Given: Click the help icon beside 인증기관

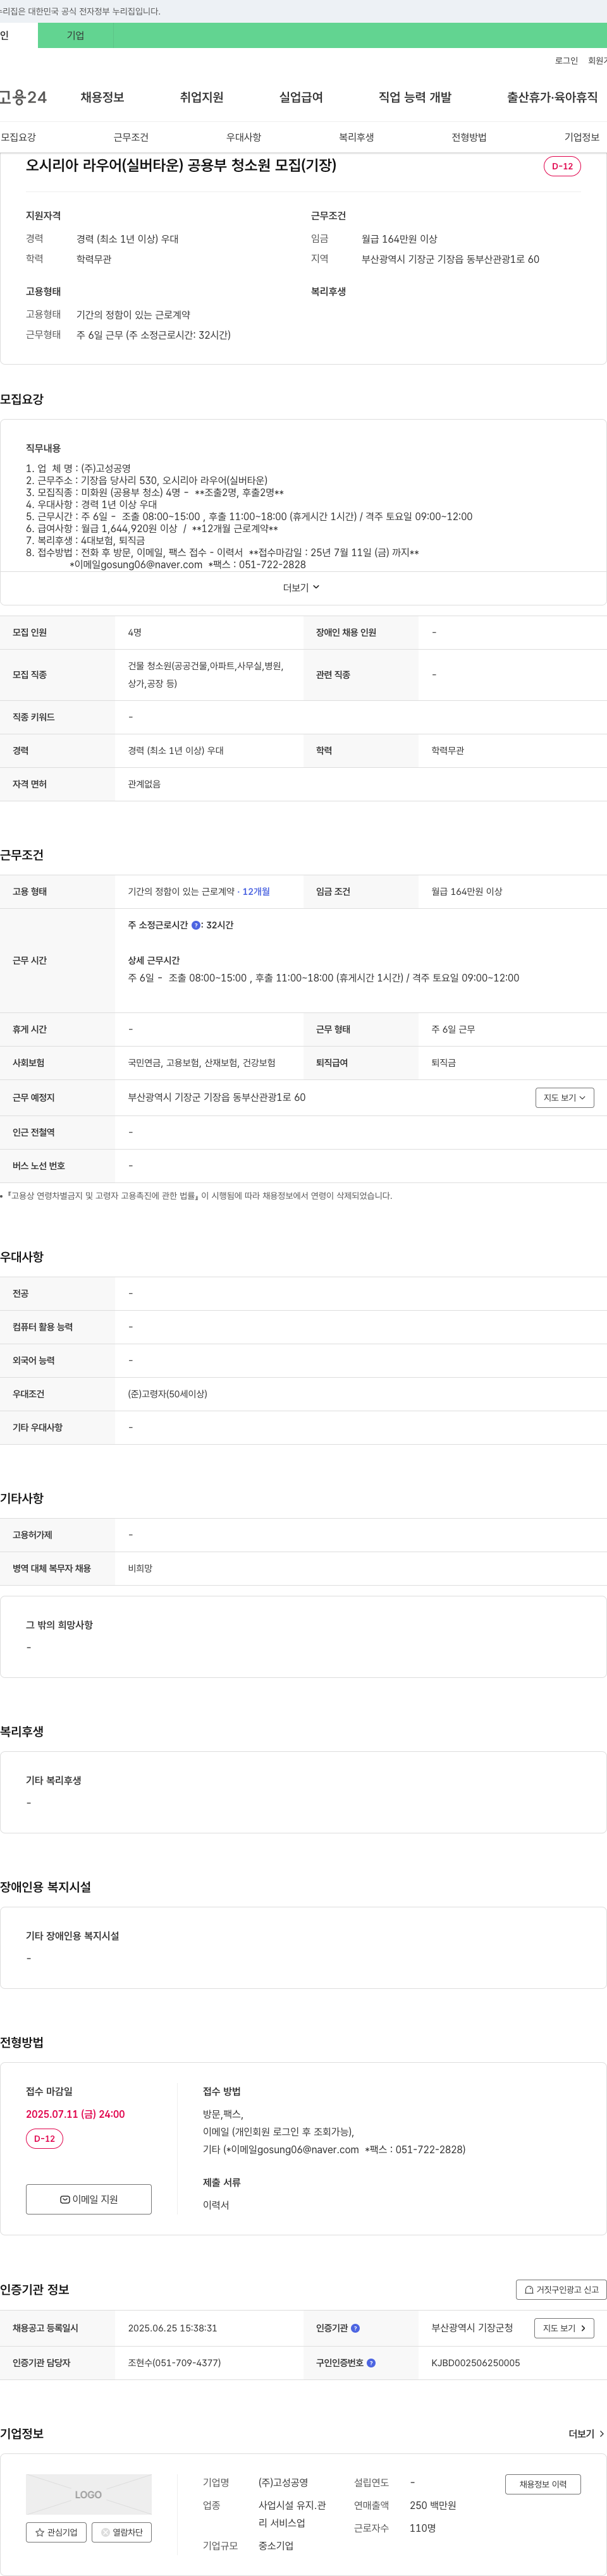Looking at the screenshot, I should [x=355, y=2328].
